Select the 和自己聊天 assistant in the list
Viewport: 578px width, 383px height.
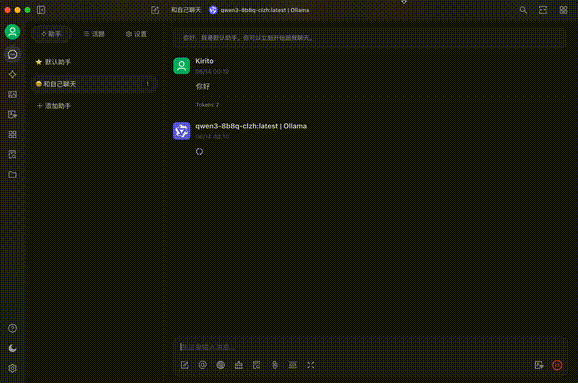[x=94, y=84]
